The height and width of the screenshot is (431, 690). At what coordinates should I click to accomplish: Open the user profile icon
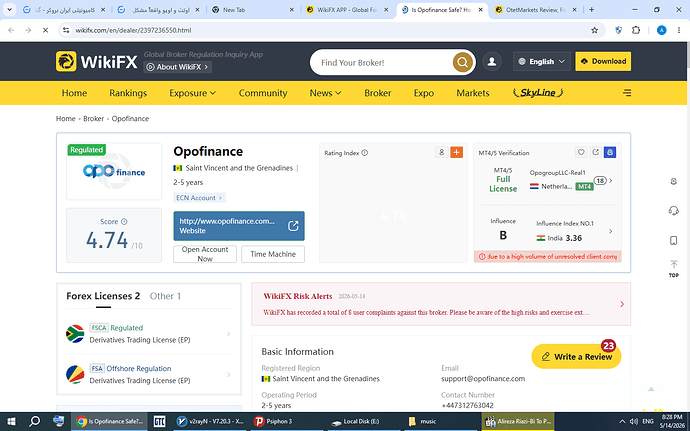492,62
